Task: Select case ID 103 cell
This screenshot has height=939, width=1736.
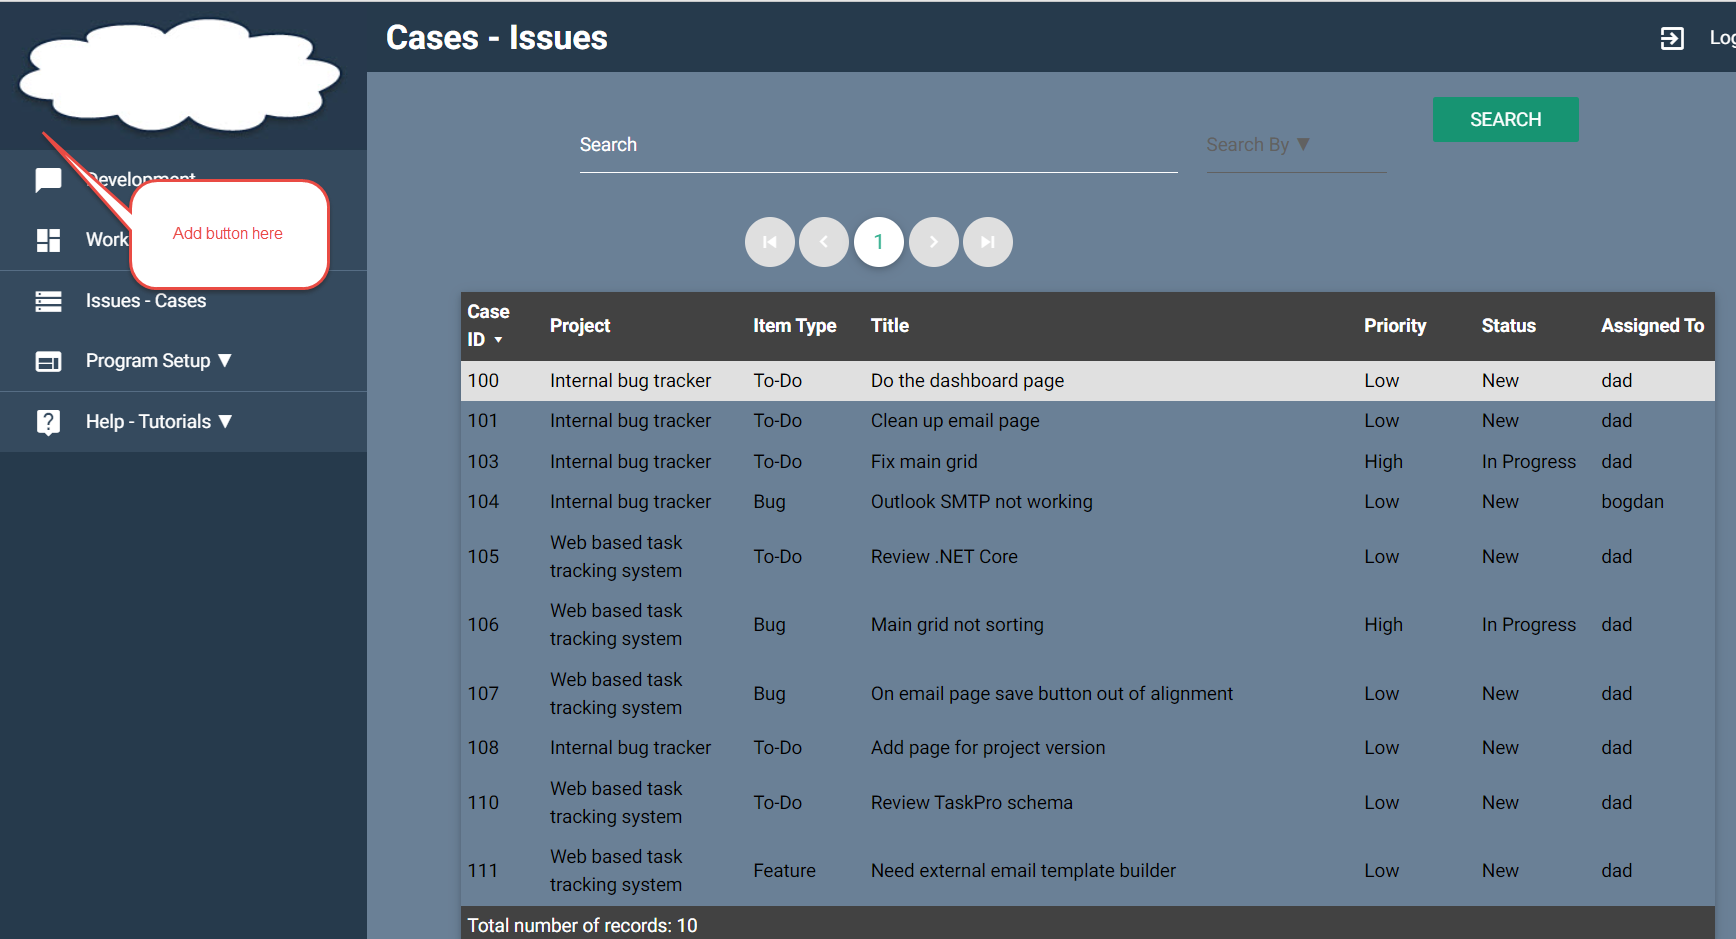Action: 483,462
